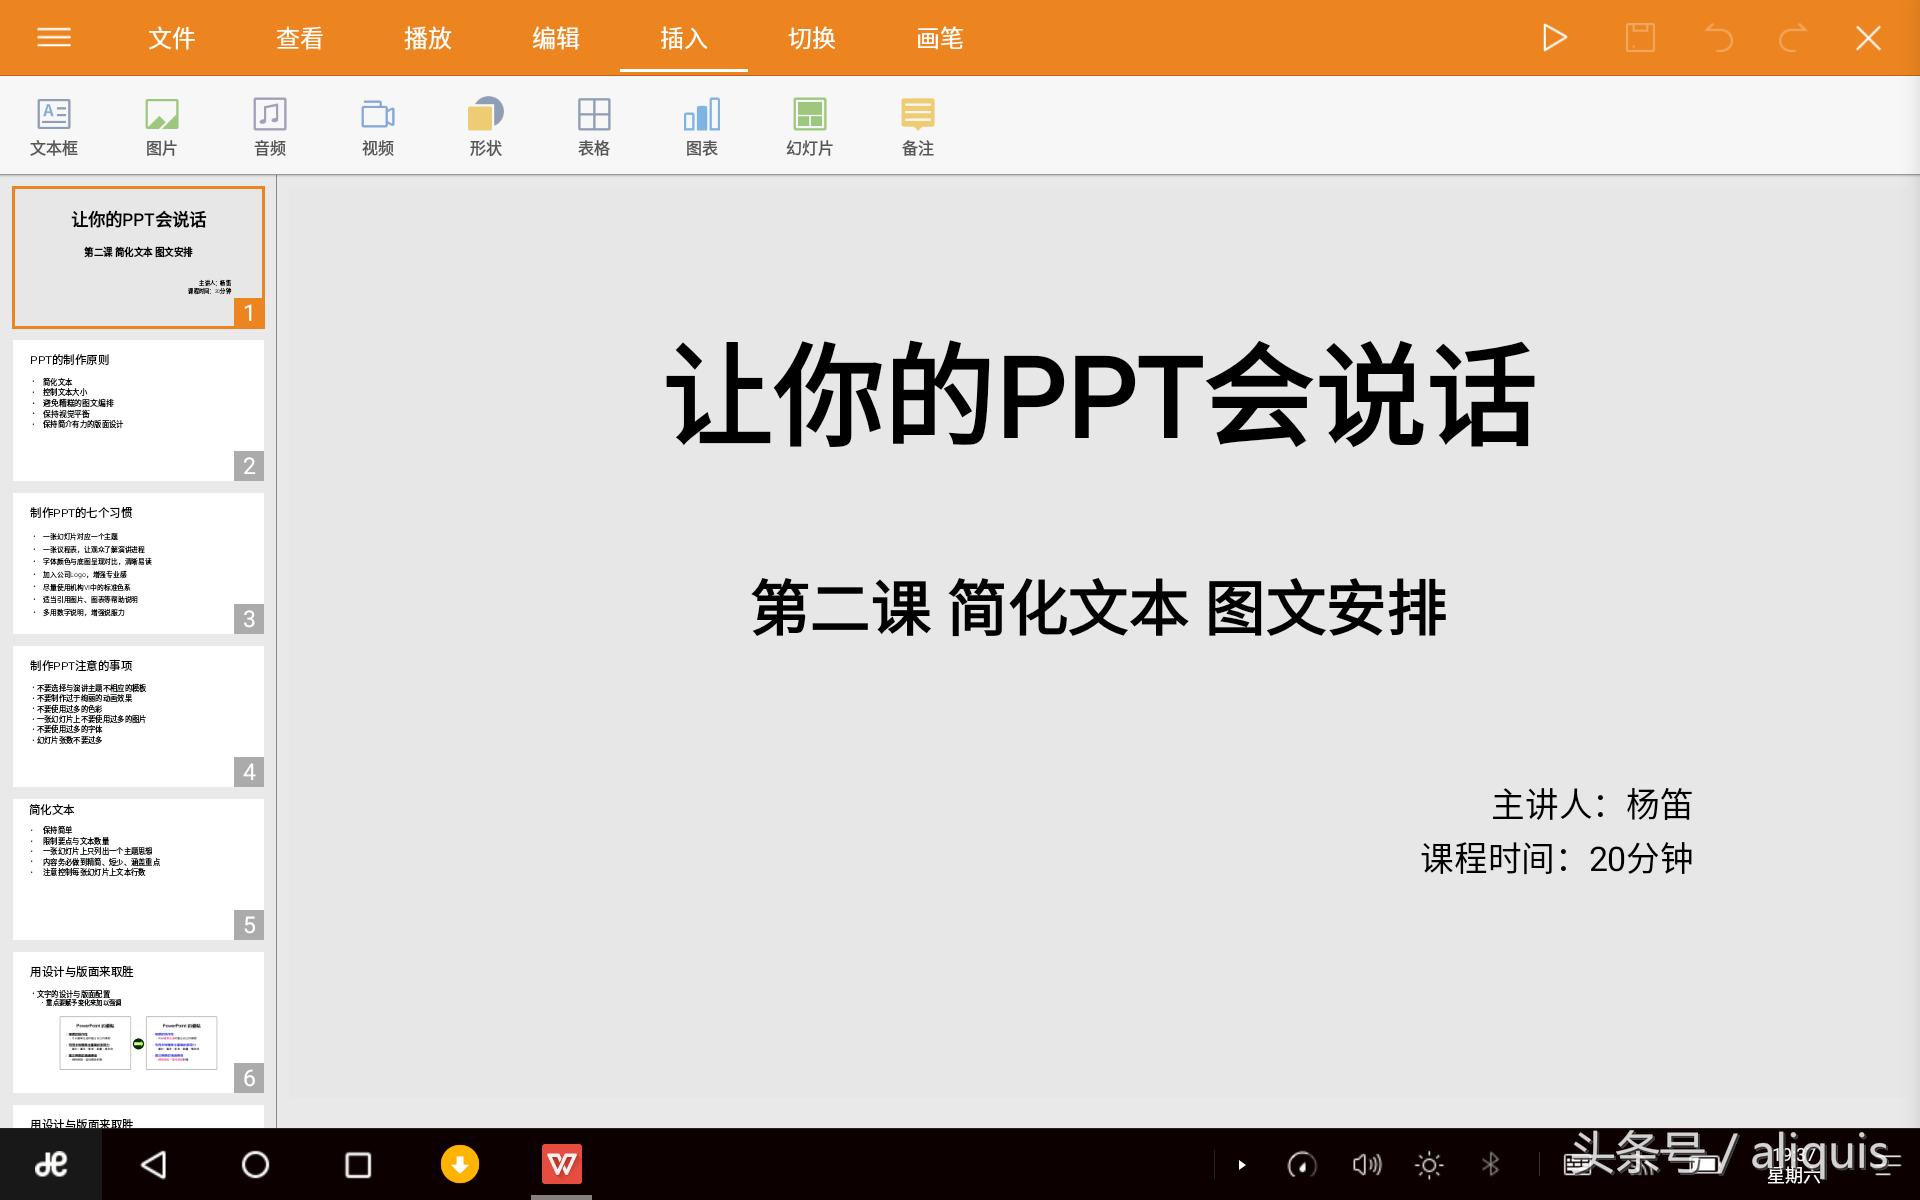Insert a chart (图表)
1920x1200 pixels.
701,126
